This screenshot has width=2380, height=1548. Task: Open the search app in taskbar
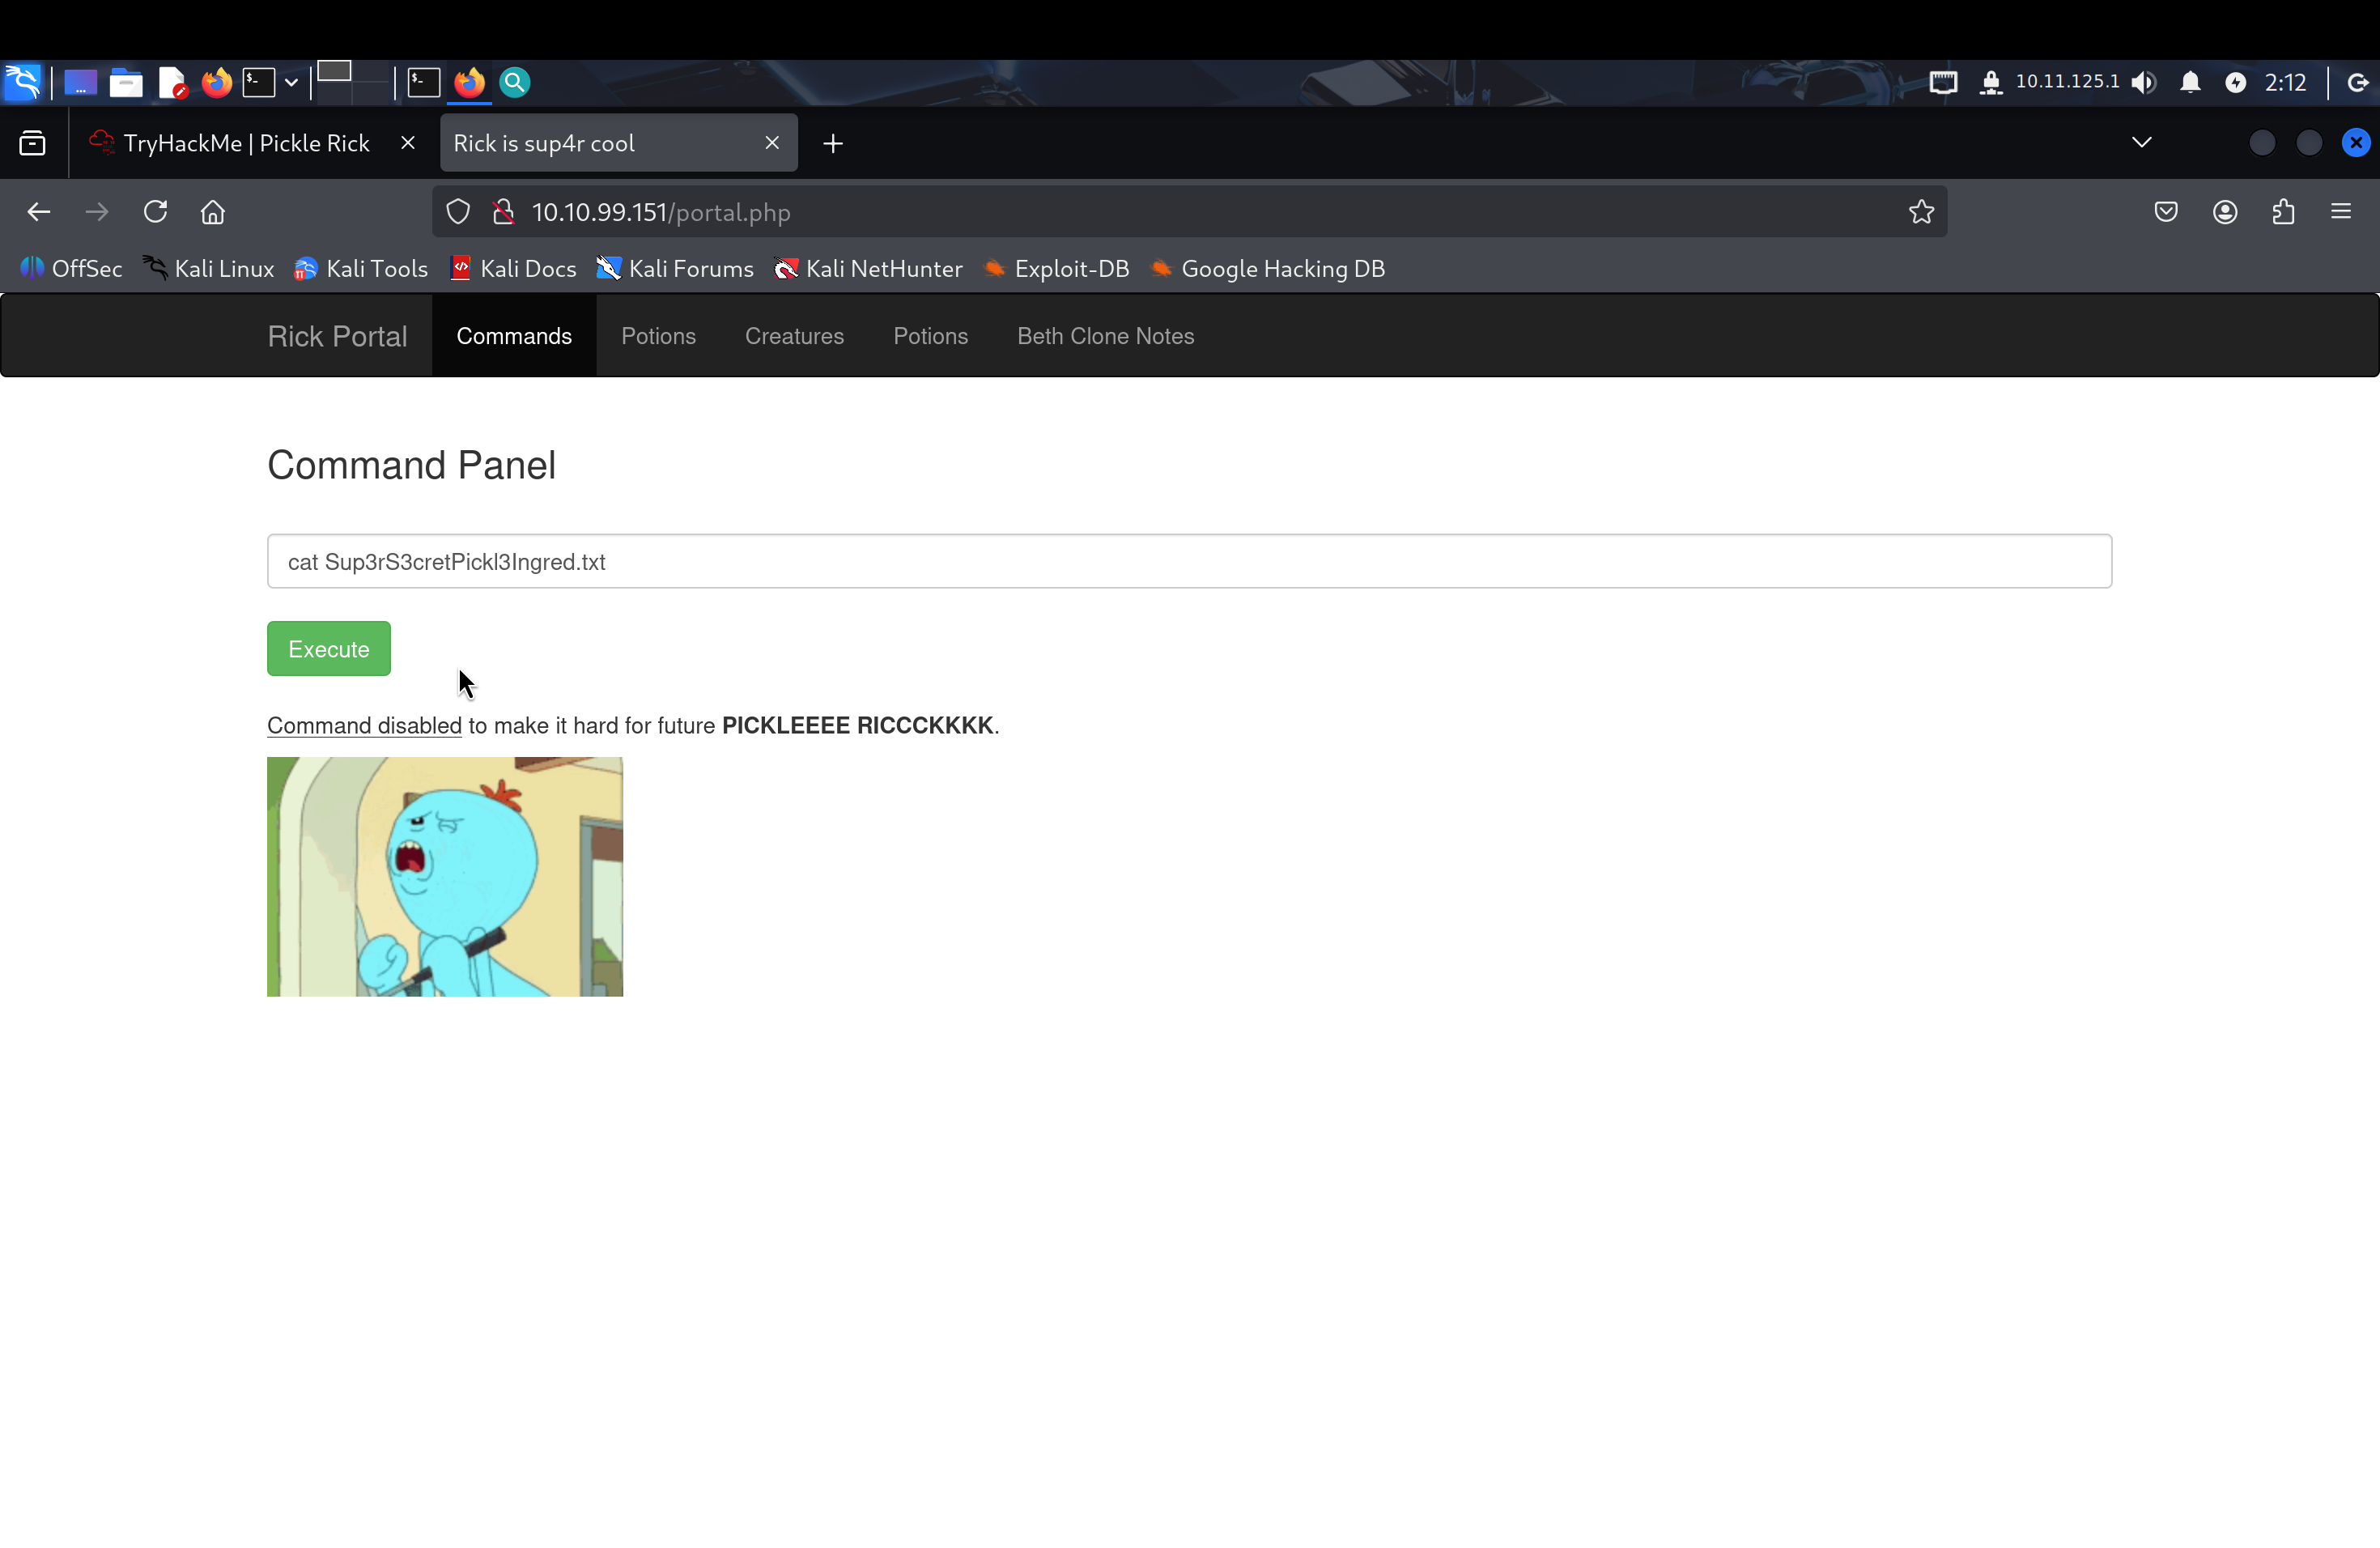pyautogui.click(x=514, y=82)
